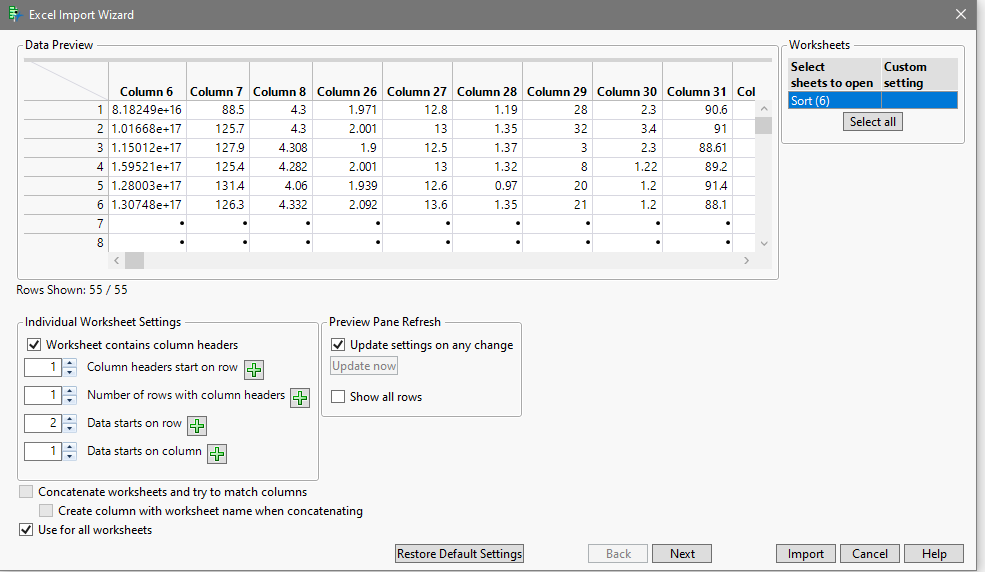Decrease Data starts on row value
The height and width of the screenshot is (572, 985).
click(x=70, y=428)
